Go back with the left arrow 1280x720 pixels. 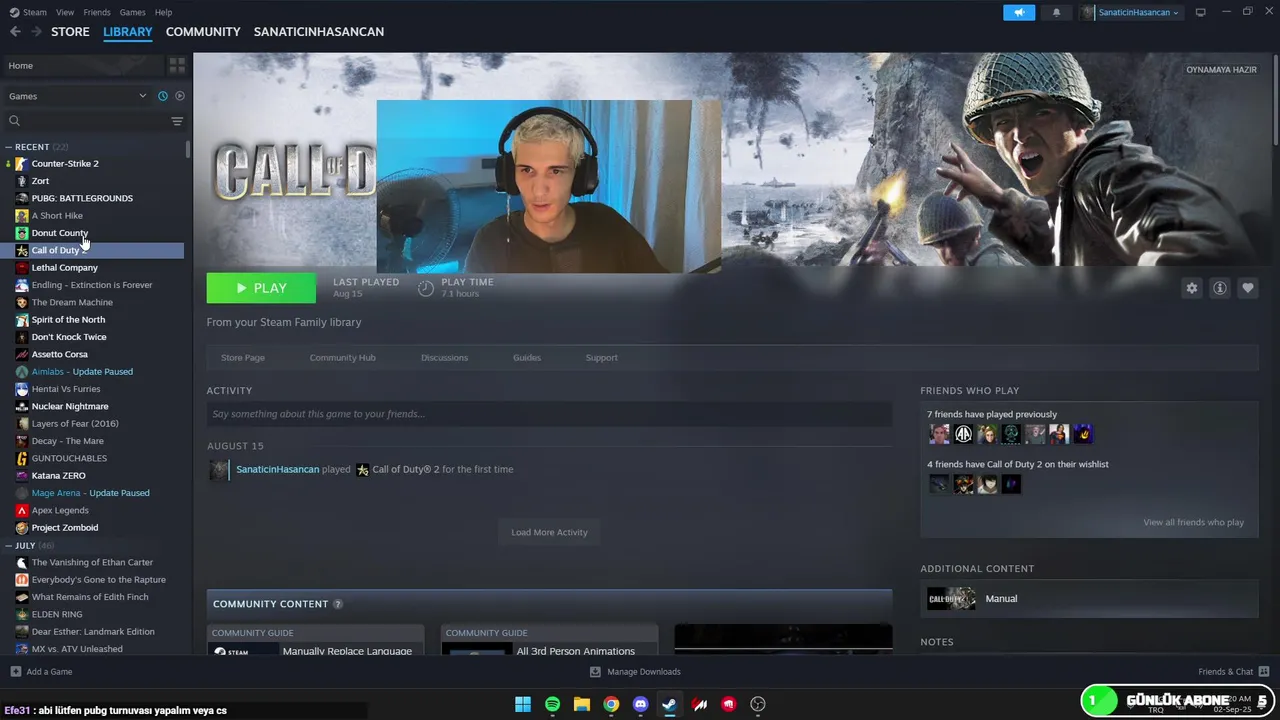(x=15, y=32)
